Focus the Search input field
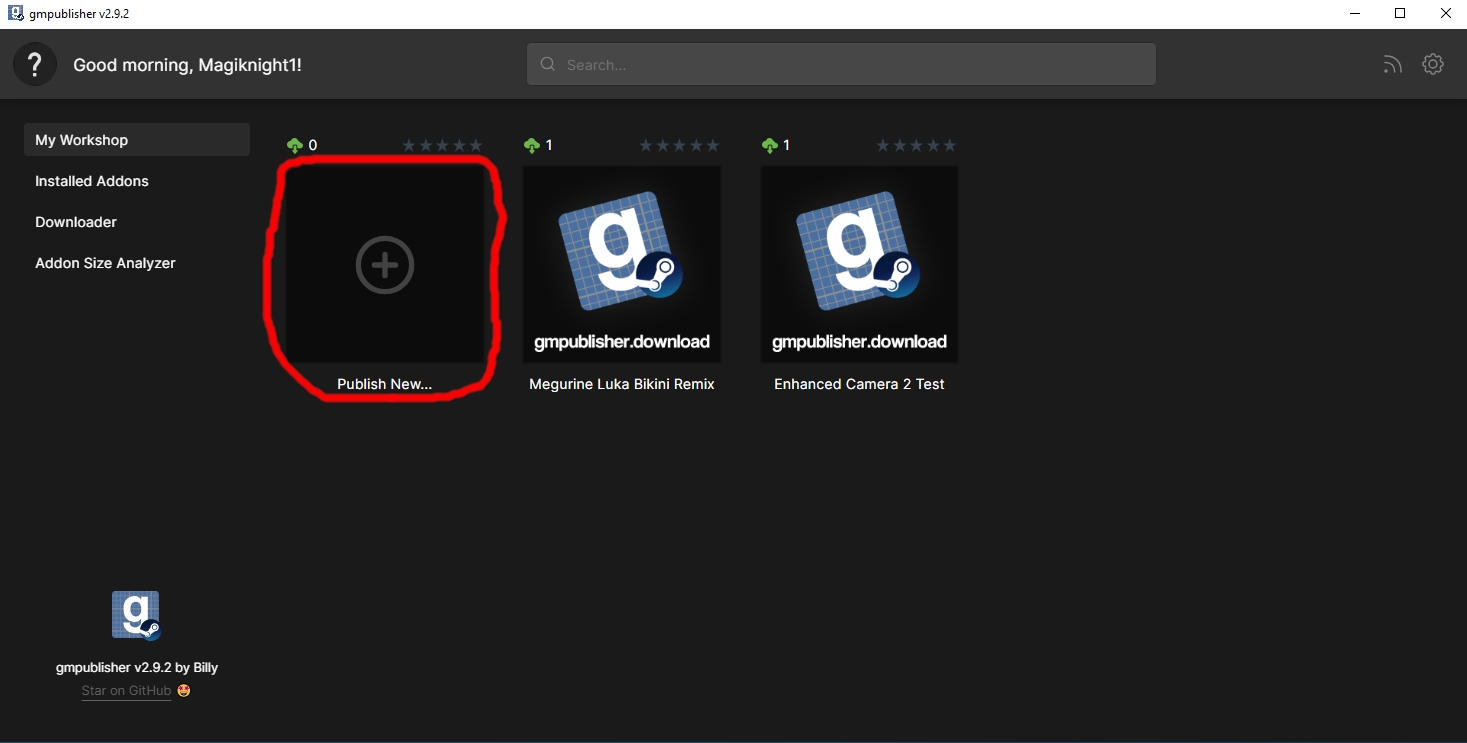The height and width of the screenshot is (743, 1467). tap(841, 65)
